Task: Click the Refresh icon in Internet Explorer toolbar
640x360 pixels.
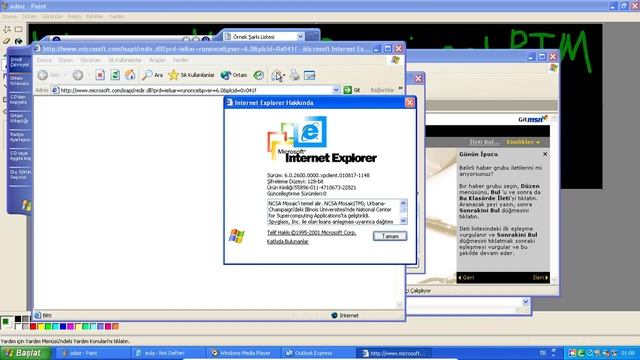Action: pyautogui.click(x=115, y=75)
